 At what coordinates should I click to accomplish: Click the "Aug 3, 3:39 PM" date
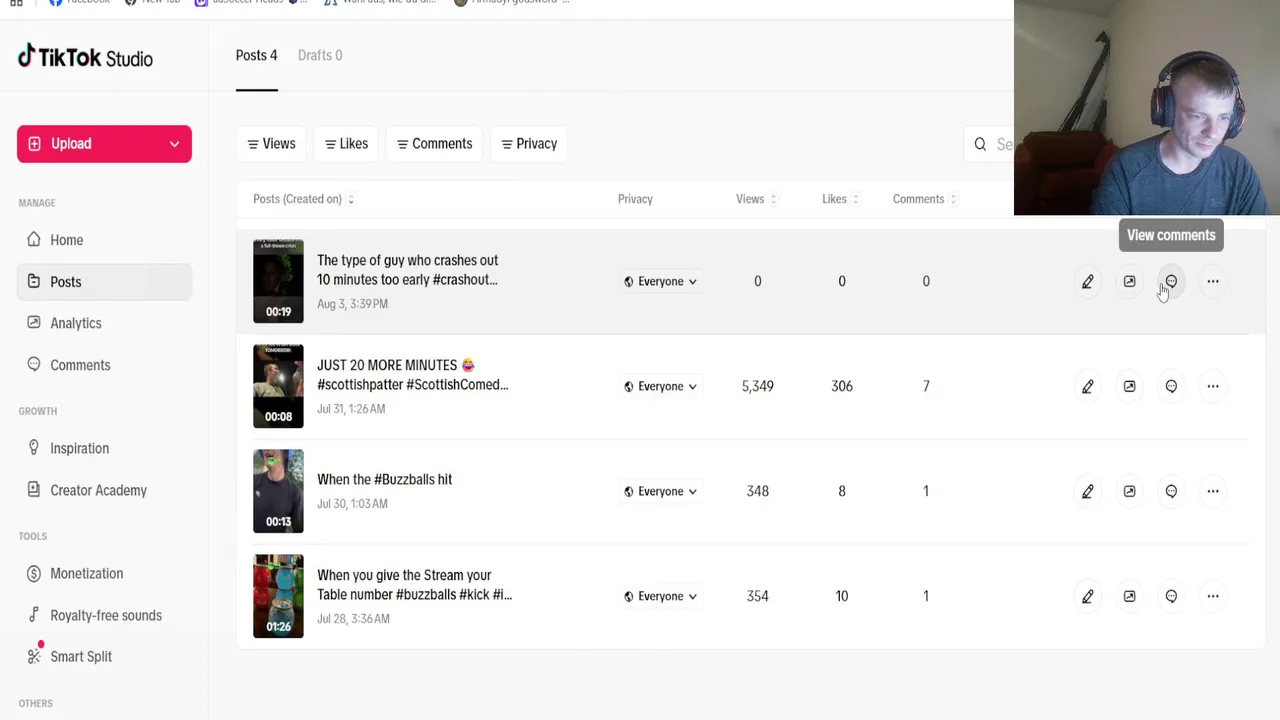coord(352,304)
